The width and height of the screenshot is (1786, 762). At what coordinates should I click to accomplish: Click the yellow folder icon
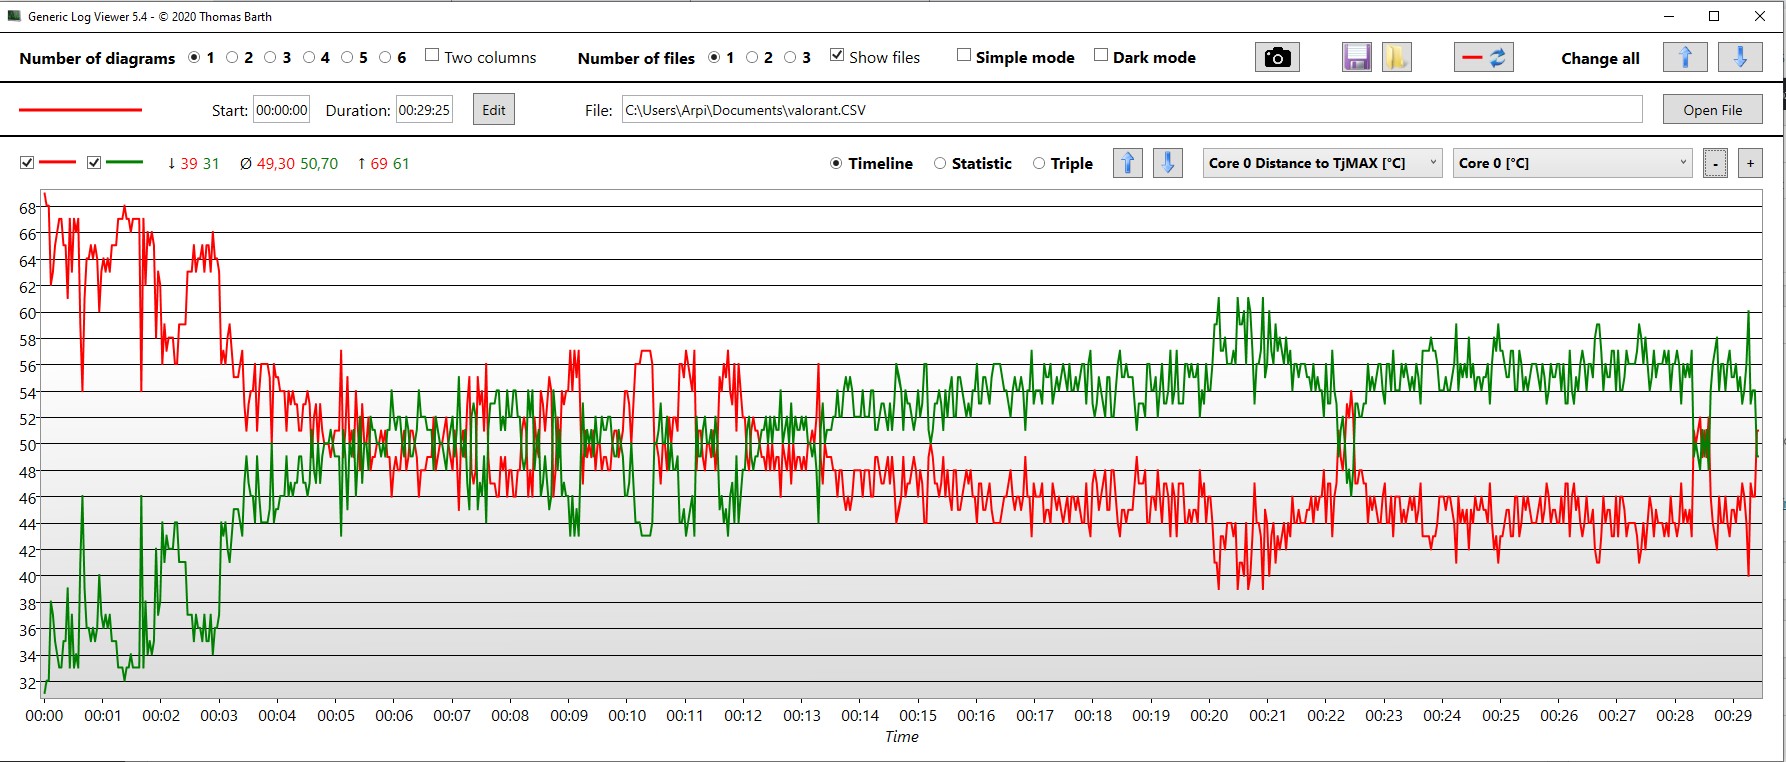click(x=1396, y=58)
